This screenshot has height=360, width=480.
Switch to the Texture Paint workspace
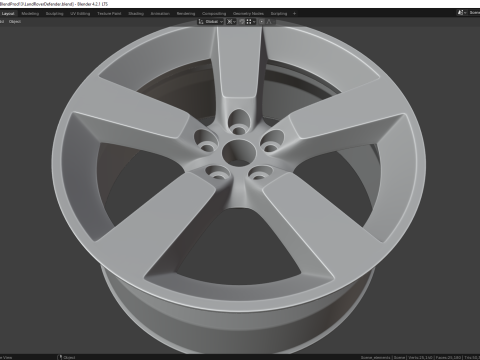pos(109,14)
